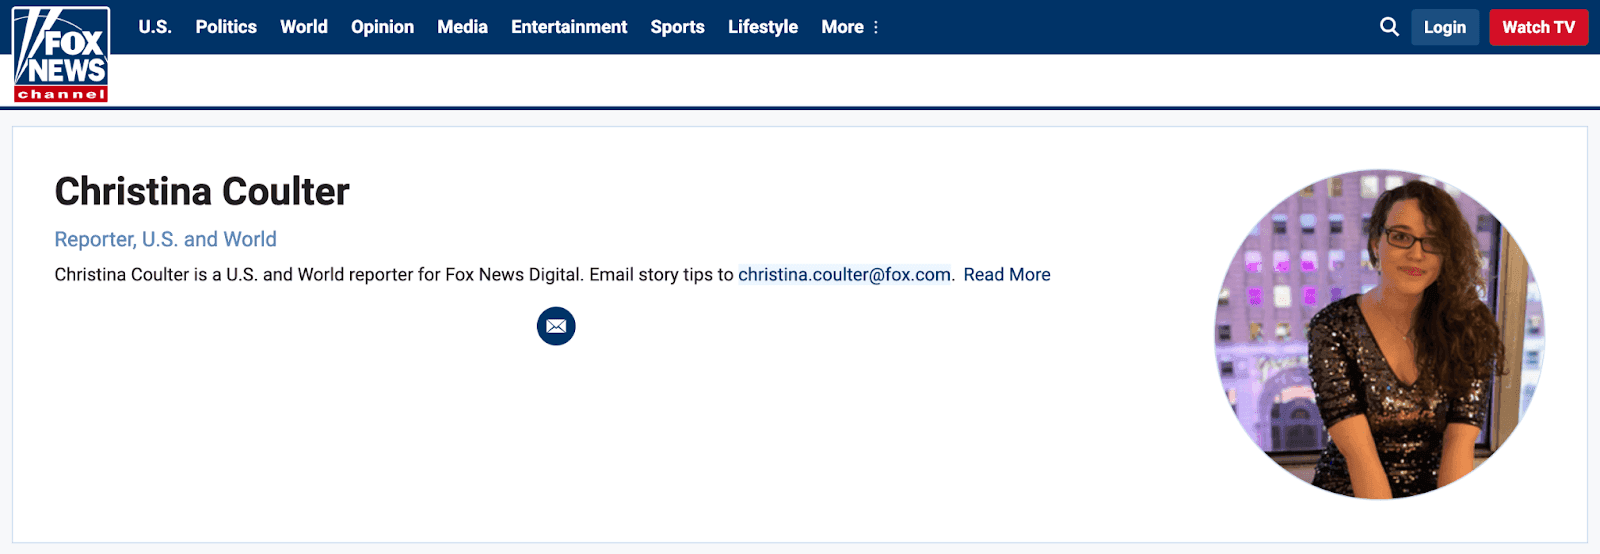Navigate to the Media section
This screenshot has width=1600, height=554.
pos(462,27)
